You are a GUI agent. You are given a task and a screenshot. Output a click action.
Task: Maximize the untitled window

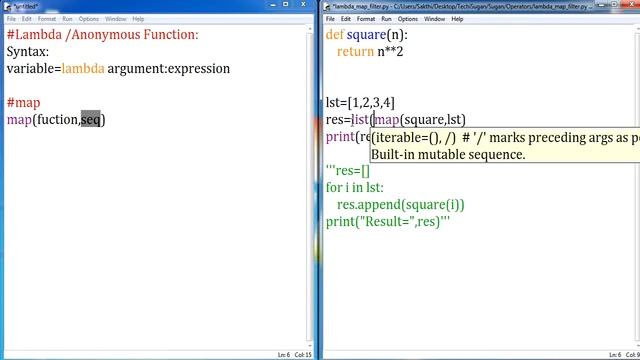(286, 4)
